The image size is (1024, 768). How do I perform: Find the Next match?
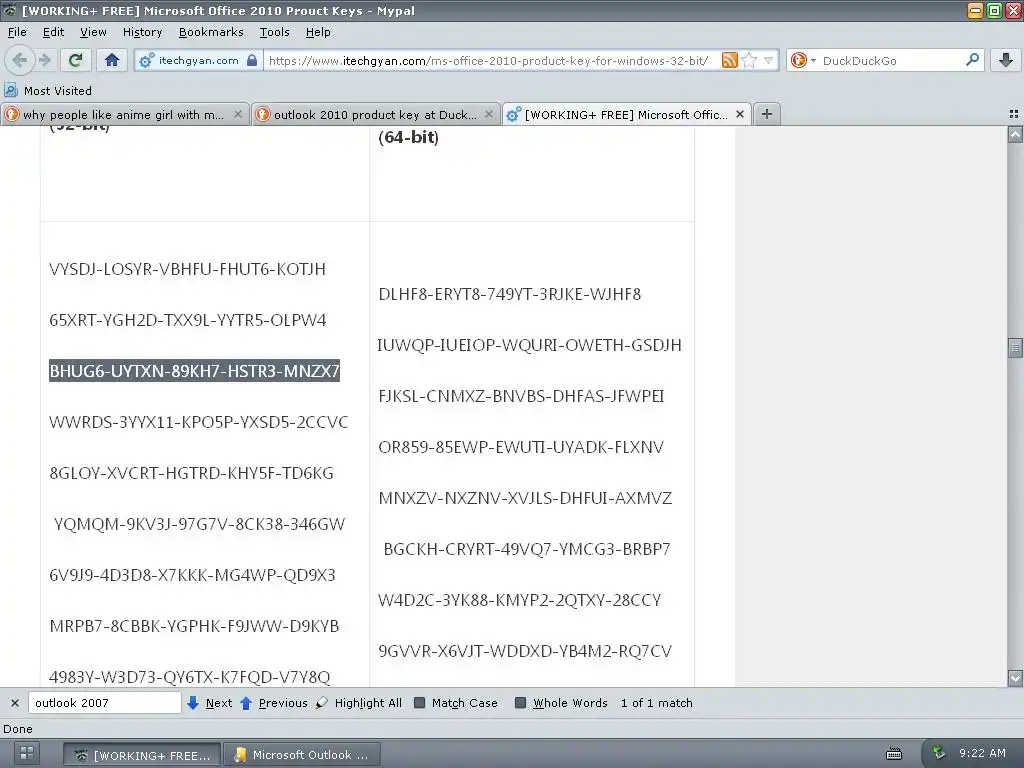point(210,703)
